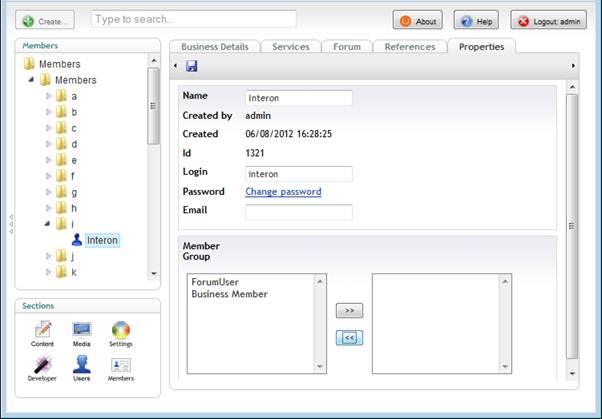Select the Interon member in tree
The width and height of the screenshot is (602, 419).
pyautogui.click(x=101, y=240)
